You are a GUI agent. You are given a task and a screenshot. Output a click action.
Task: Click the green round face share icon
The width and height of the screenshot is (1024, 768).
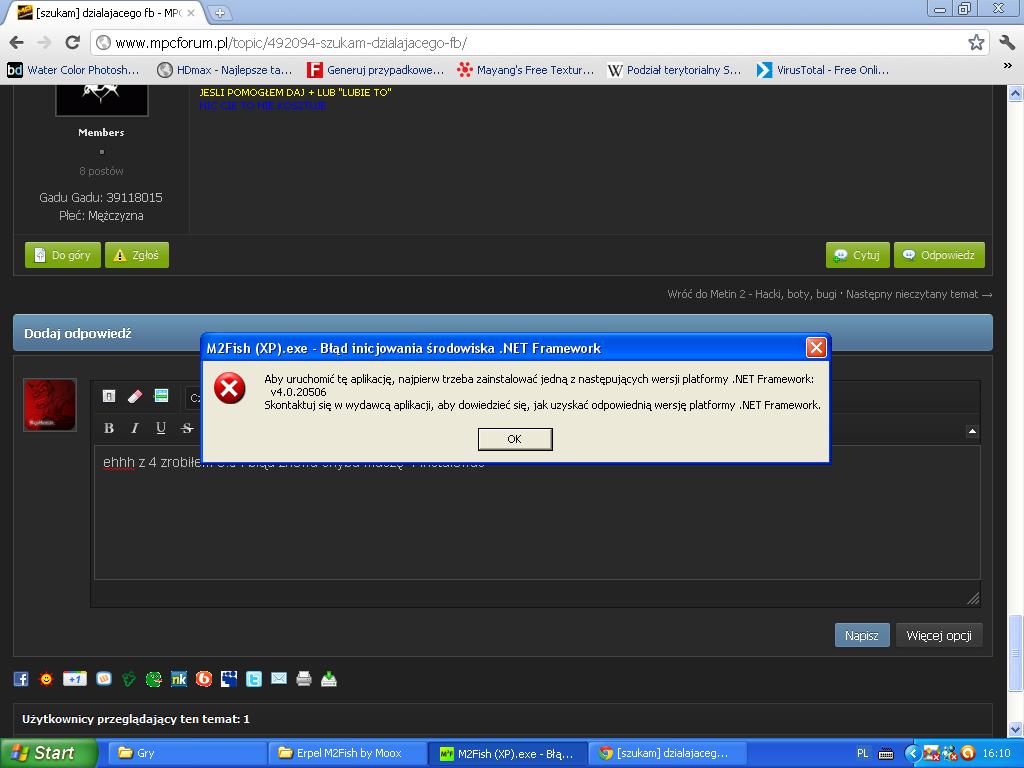tap(153, 679)
